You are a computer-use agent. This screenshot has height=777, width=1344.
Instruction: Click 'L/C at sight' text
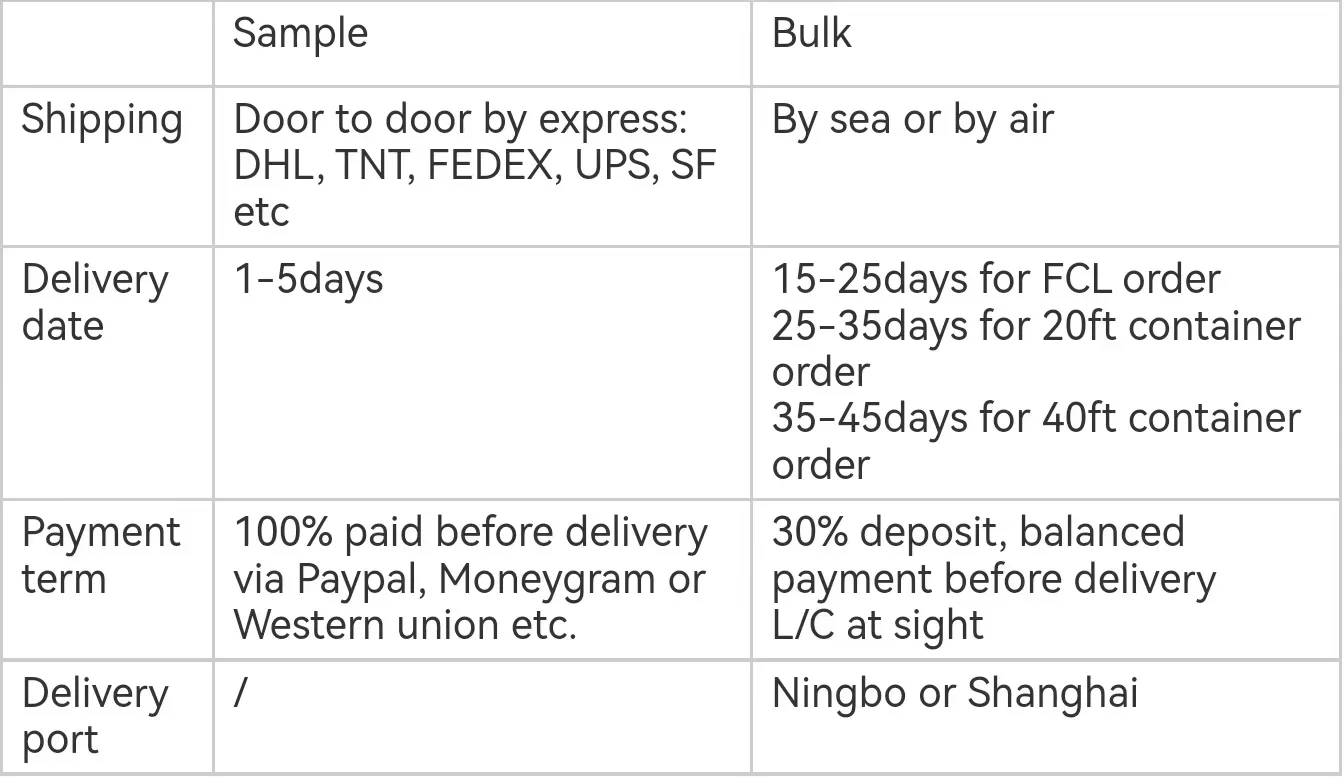(x=878, y=626)
